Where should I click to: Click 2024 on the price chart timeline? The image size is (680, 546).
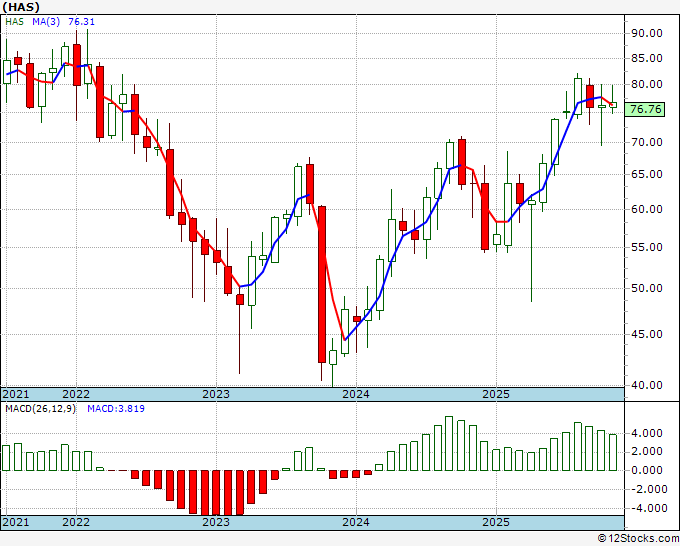pos(356,394)
